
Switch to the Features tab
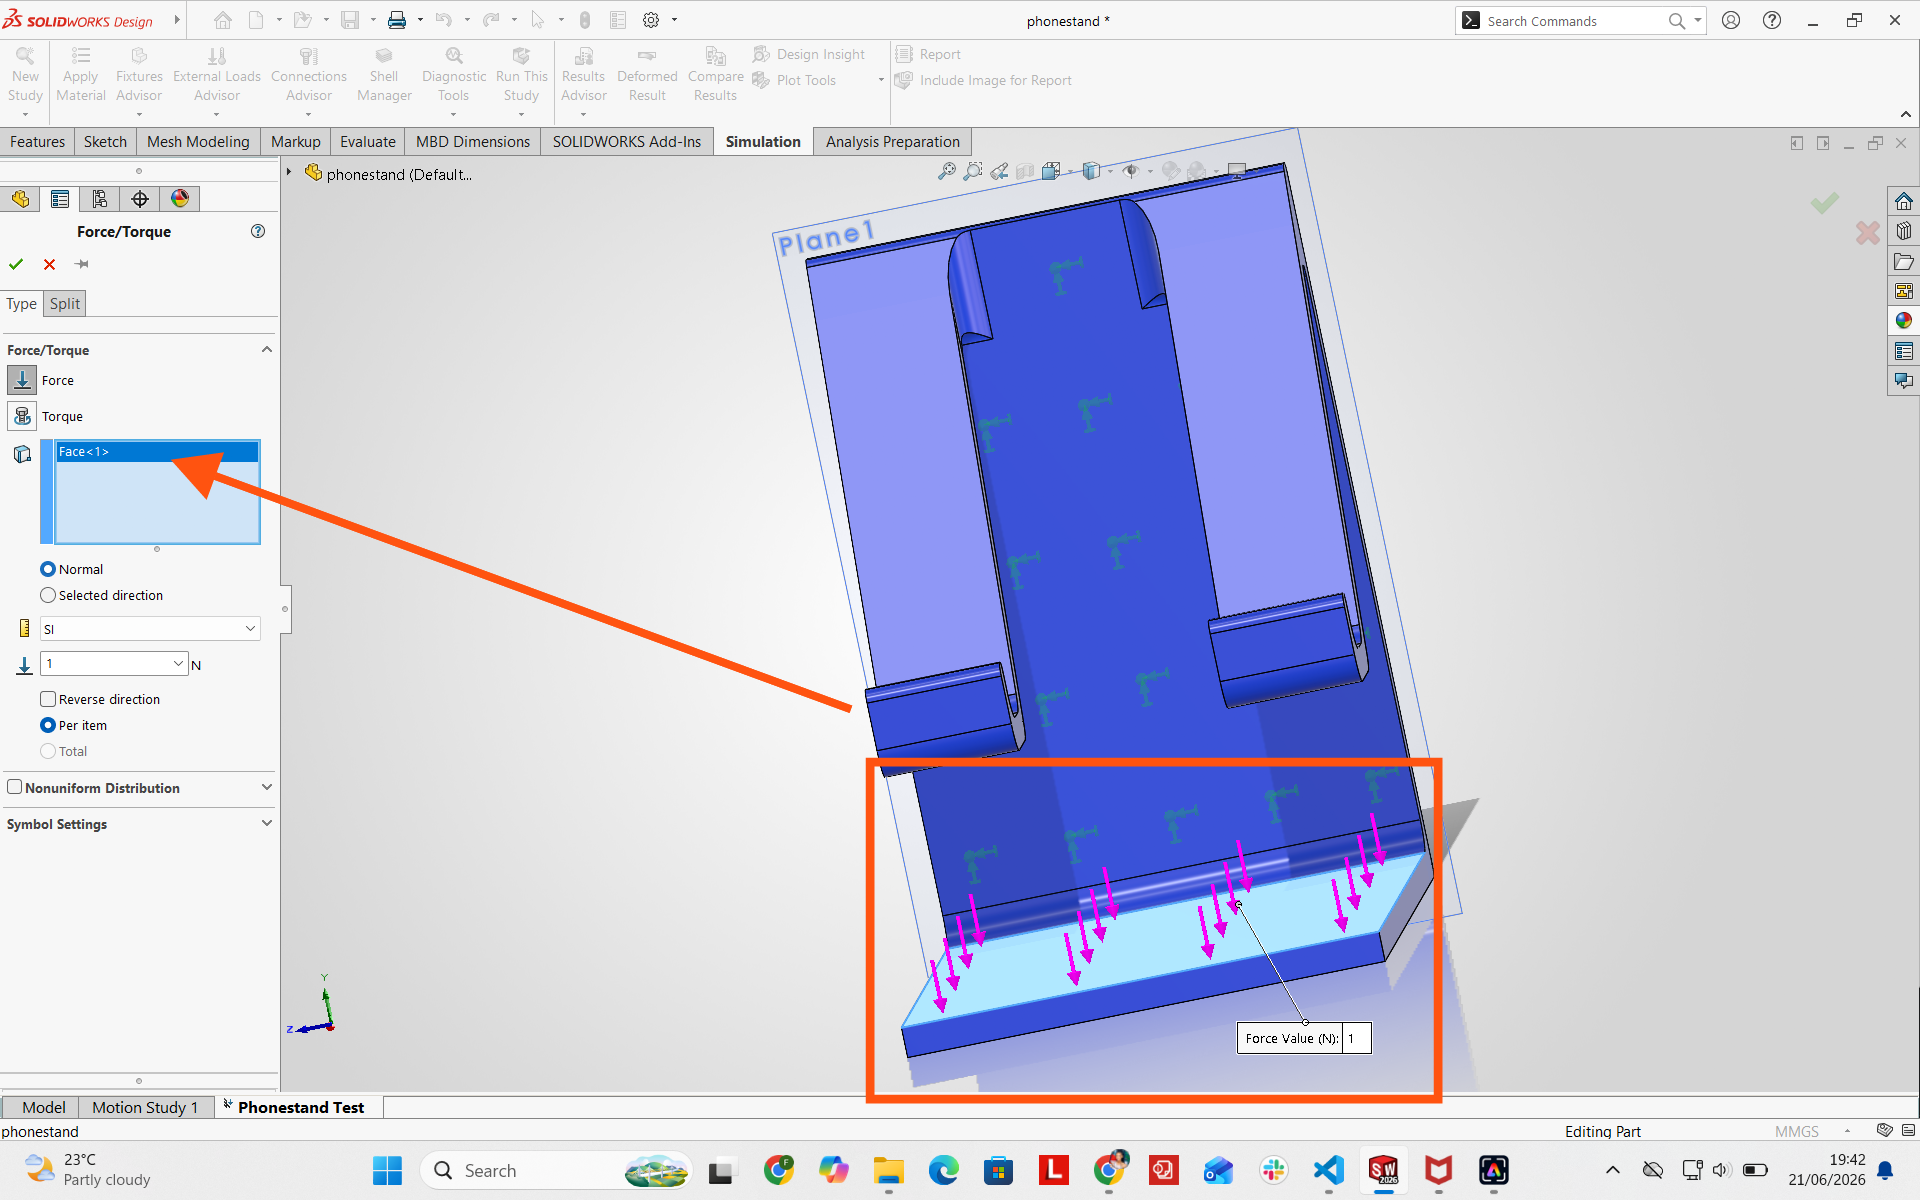[37, 142]
